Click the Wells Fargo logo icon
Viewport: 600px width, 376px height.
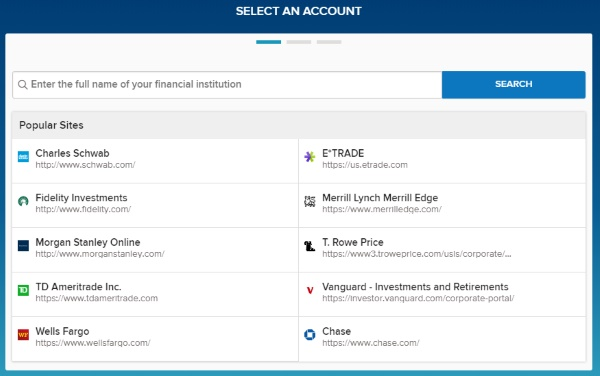23,335
